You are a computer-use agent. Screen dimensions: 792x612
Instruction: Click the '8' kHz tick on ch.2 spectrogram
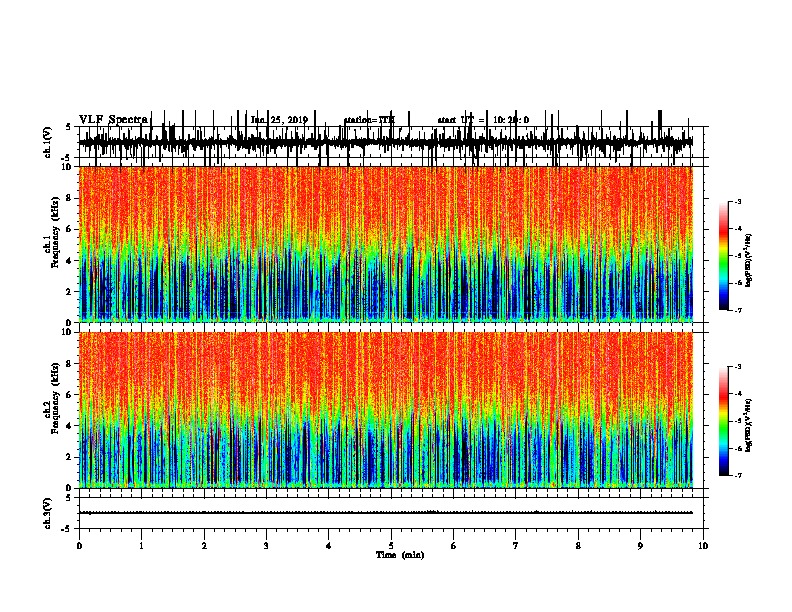coord(69,364)
